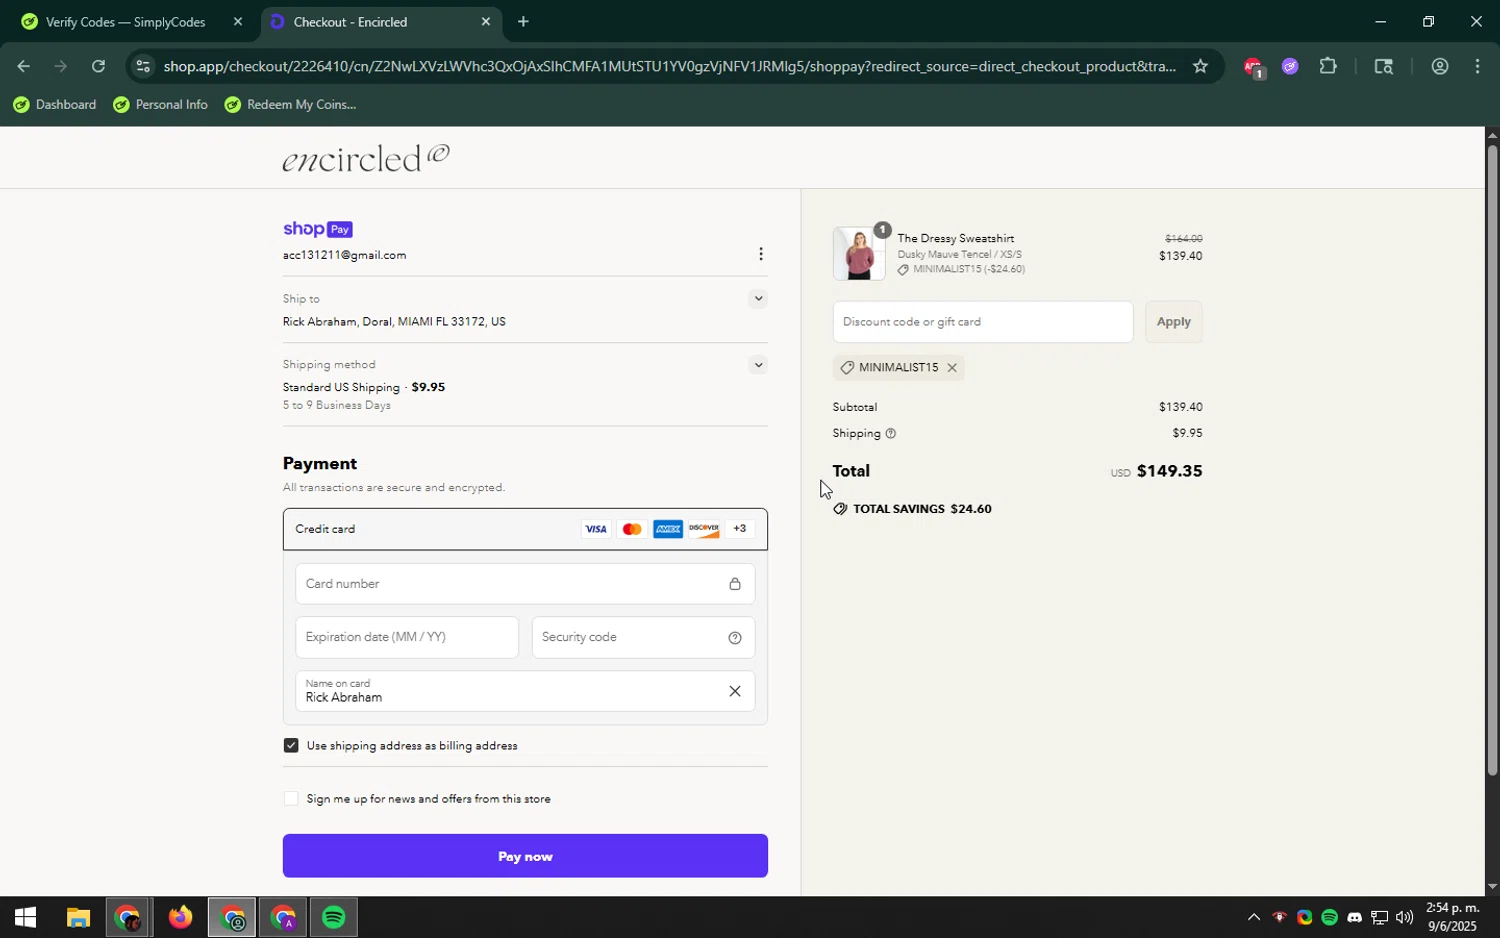Open the Extensions puzzle menu
Screen dimensions: 1500x938
pos(1328,67)
